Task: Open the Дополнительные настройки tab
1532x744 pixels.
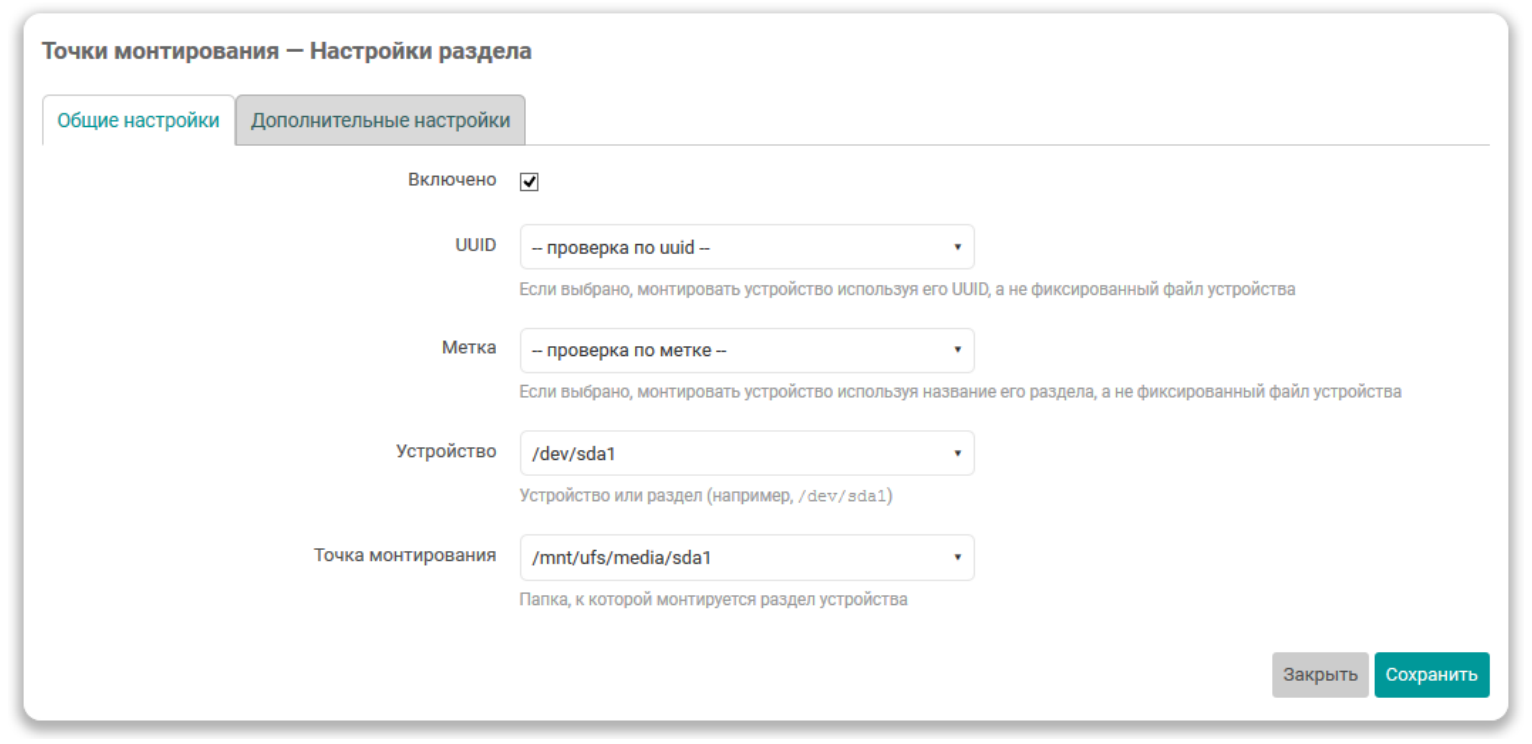Action: (x=380, y=121)
